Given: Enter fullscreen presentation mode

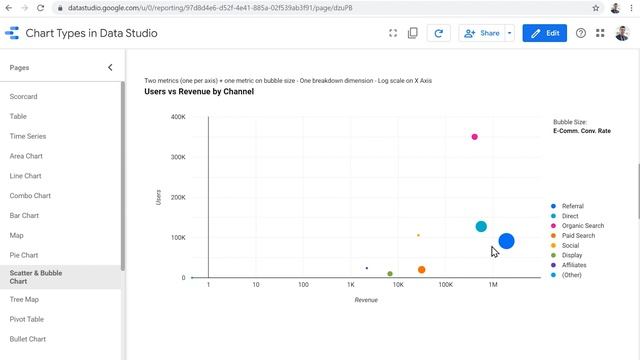Looking at the screenshot, I should [393, 33].
